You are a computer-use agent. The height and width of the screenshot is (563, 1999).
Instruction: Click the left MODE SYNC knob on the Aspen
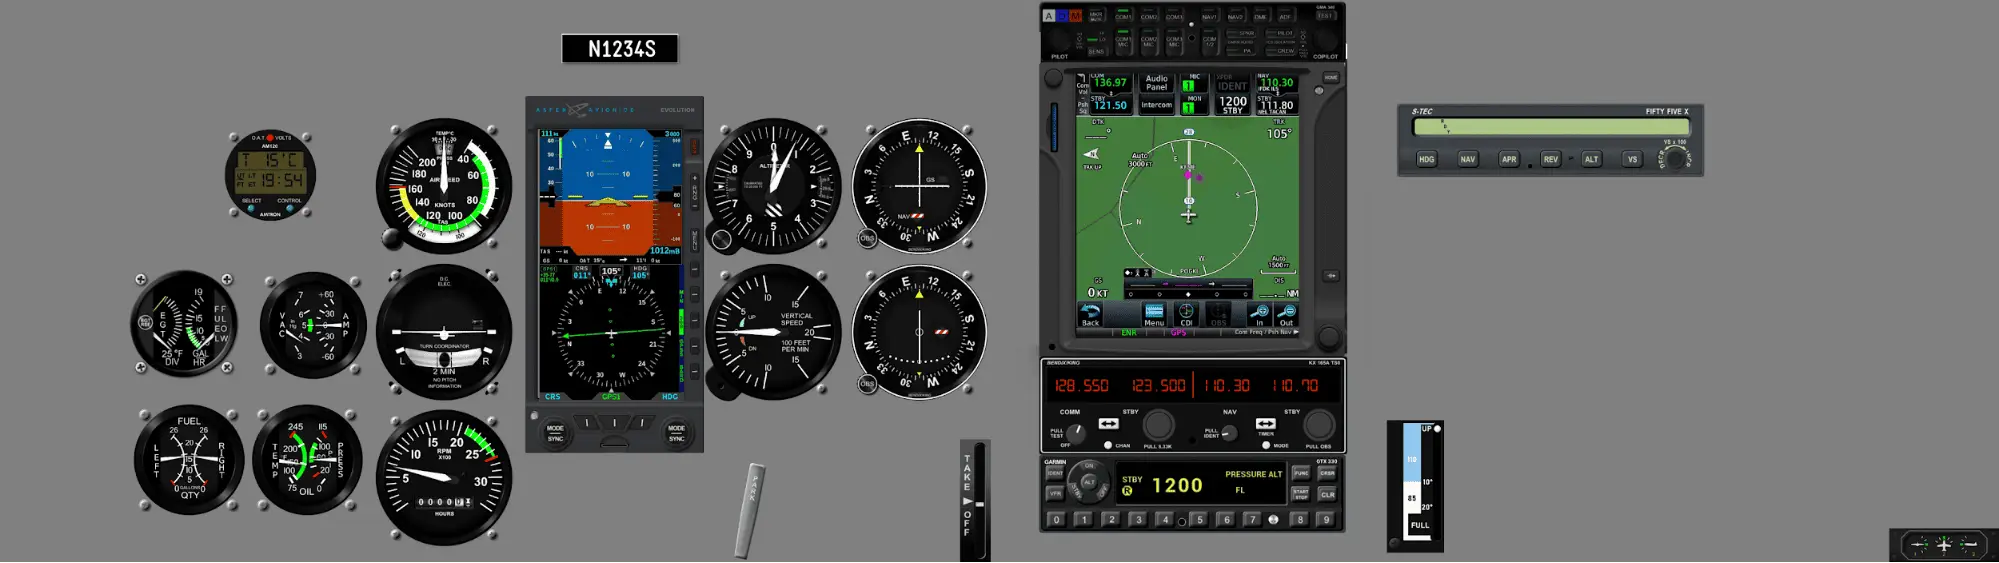click(x=555, y=433)
